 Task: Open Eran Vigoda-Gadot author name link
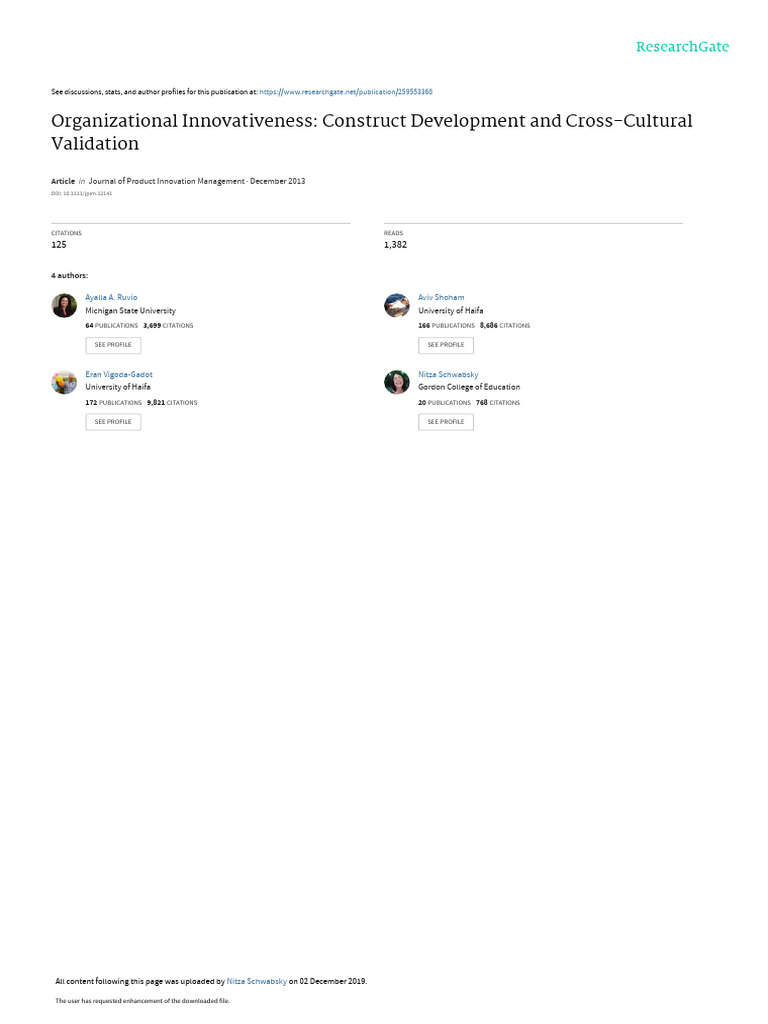119,374
